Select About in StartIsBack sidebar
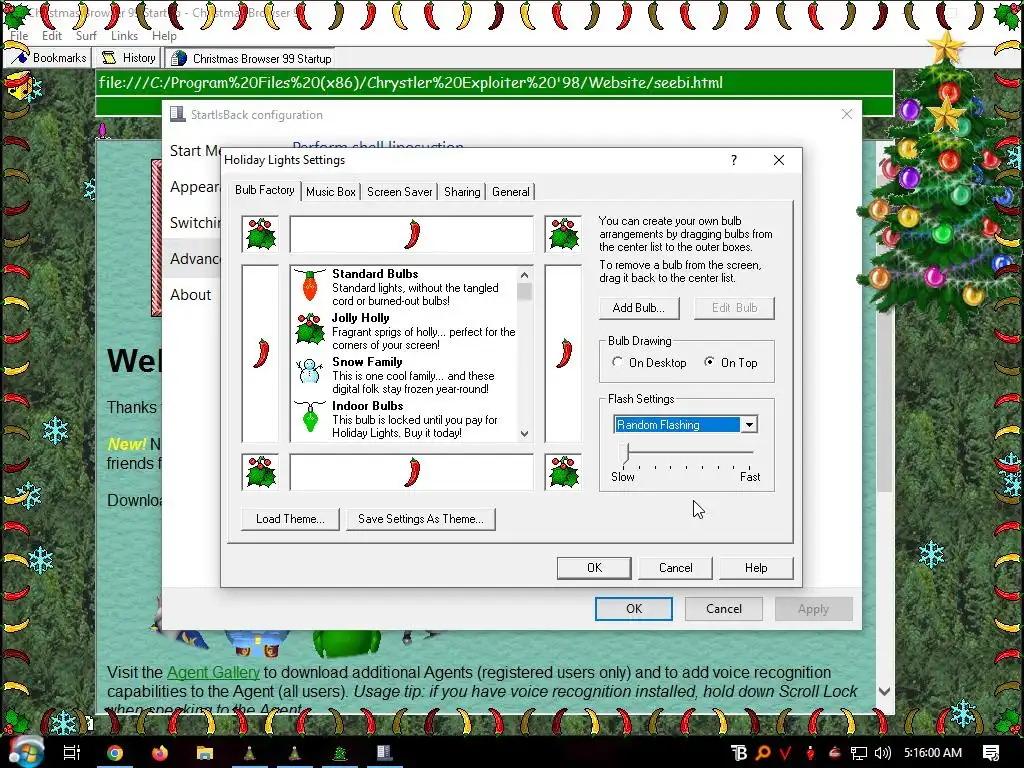This screenshot has width=1024, height=768. (x=191, y=295)
